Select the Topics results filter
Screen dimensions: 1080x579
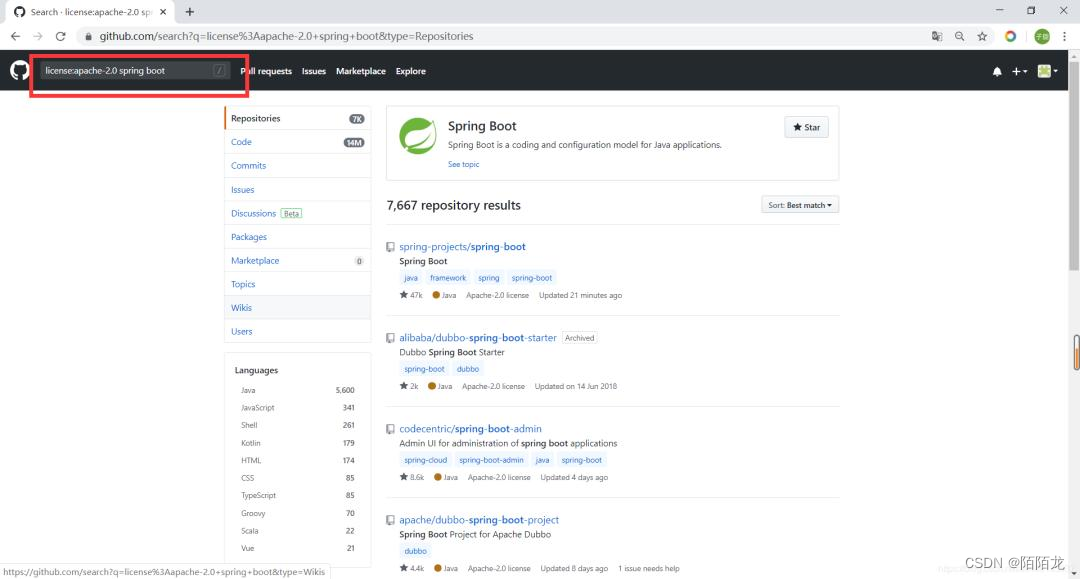[x=298, y=284]
